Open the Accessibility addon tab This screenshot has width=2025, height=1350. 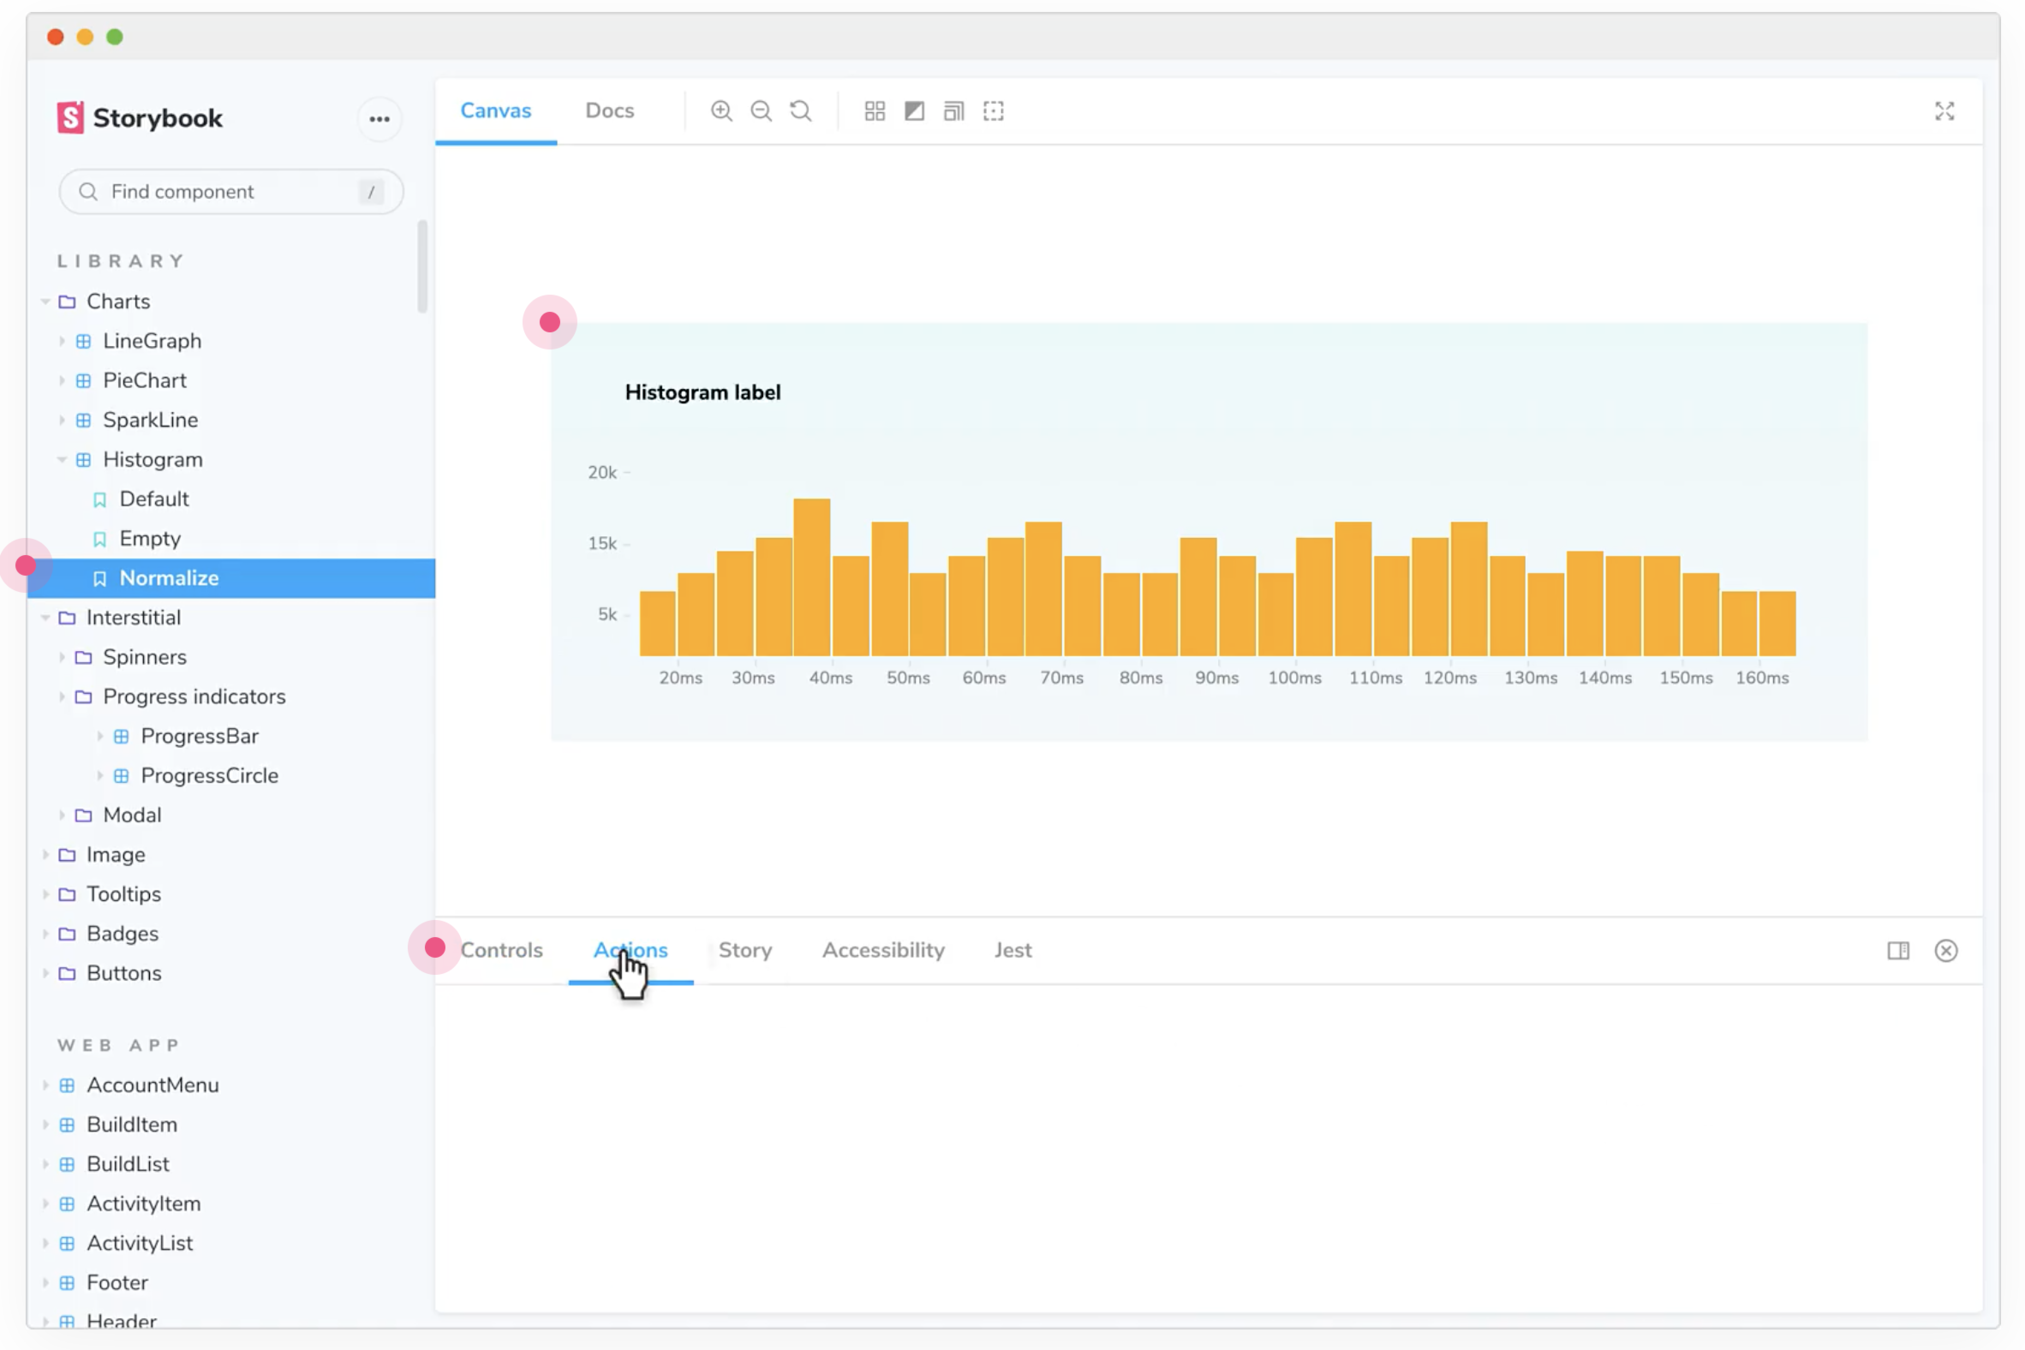tap(883, 950)
